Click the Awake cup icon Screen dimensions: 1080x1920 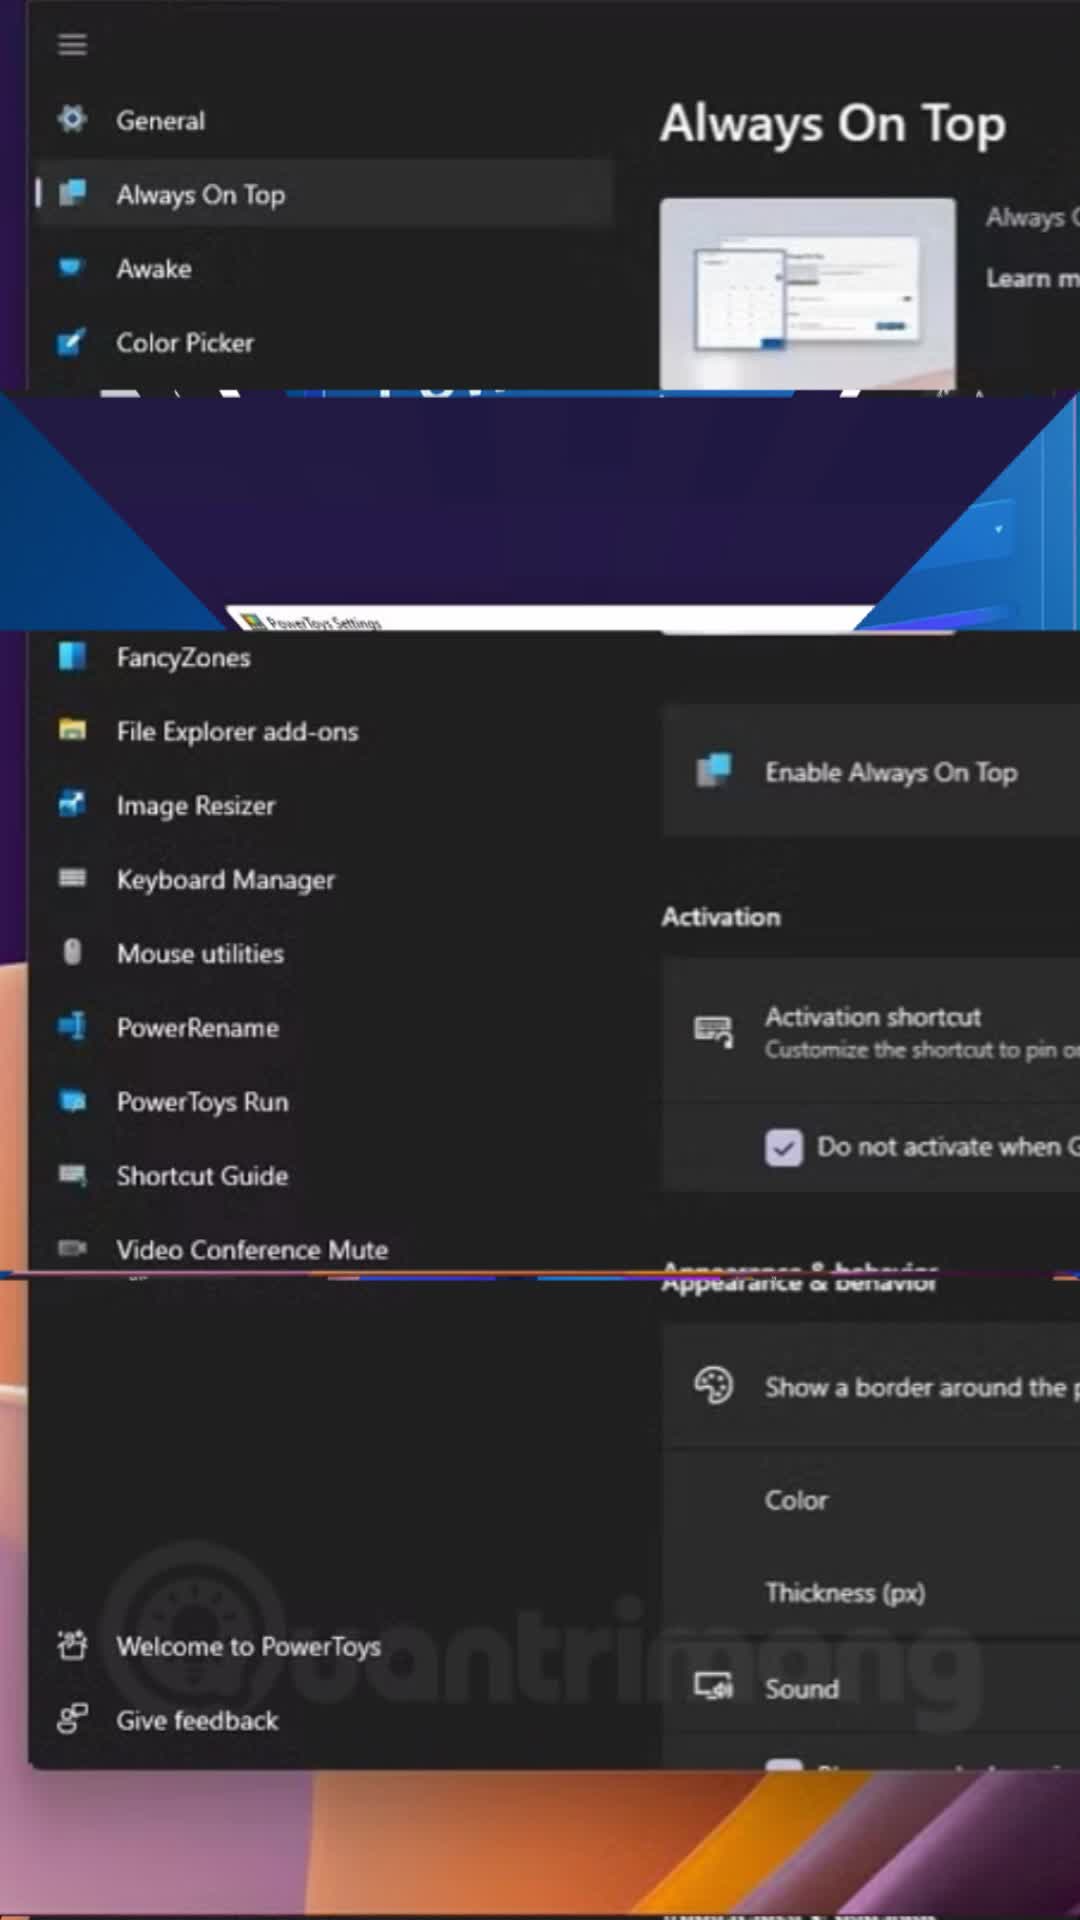(x=71, y=267)
